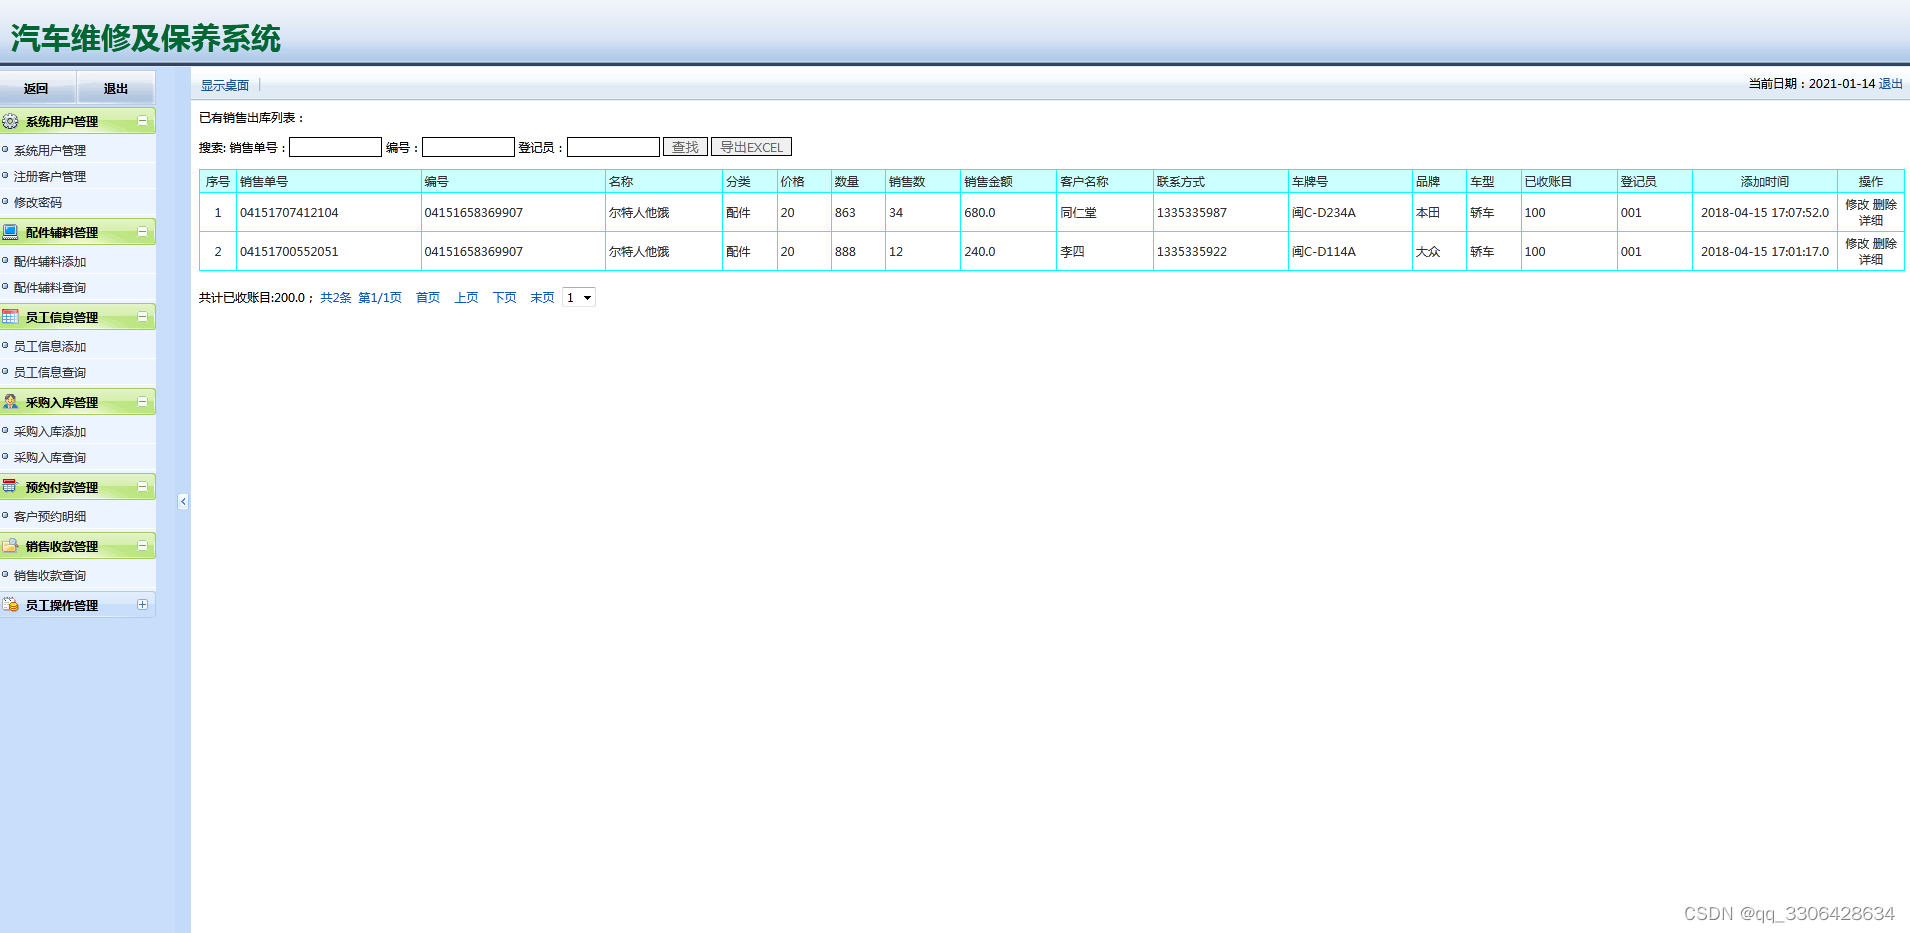Viewport: 1910px width, 933px height.
Task: Click the computer icon beside 配件辅料管理
Action: tap(10, 232)
